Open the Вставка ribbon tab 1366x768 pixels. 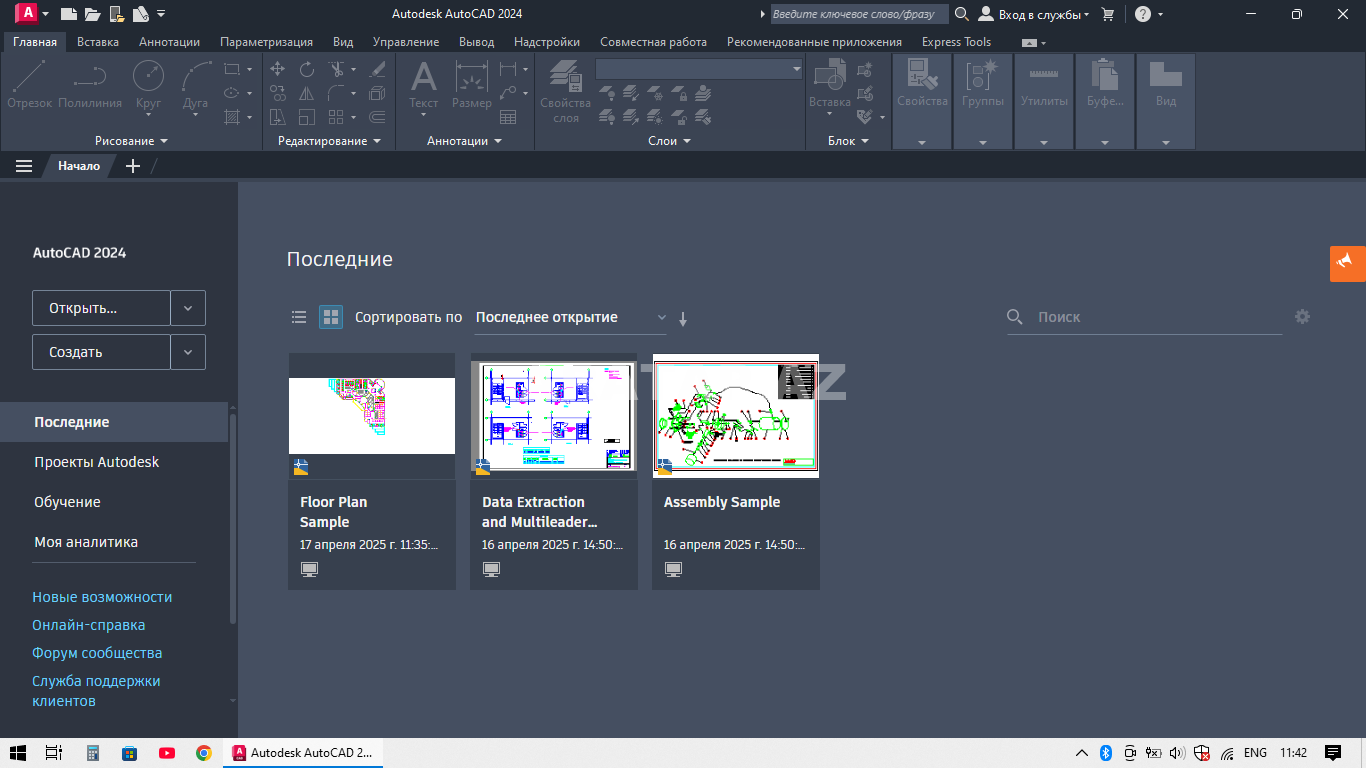(98, 42)
